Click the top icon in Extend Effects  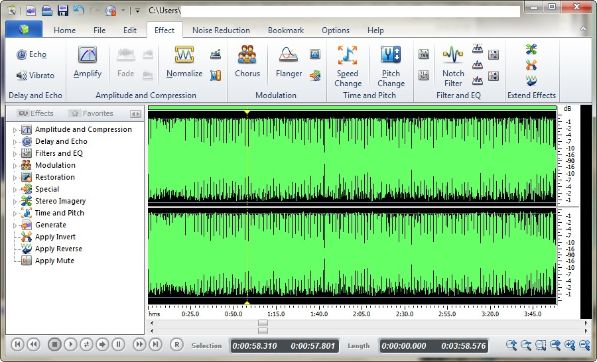pos(532,49)
